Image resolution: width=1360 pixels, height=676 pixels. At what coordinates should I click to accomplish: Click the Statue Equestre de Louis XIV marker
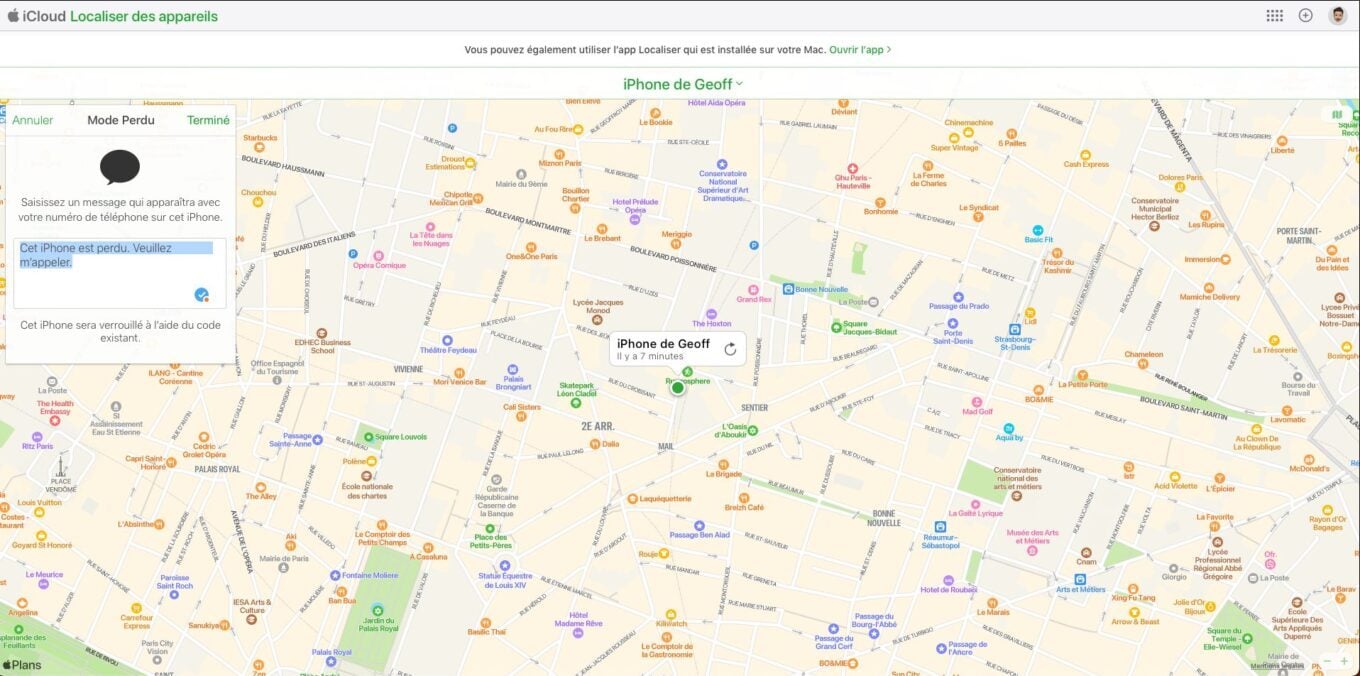coord(505,564)
